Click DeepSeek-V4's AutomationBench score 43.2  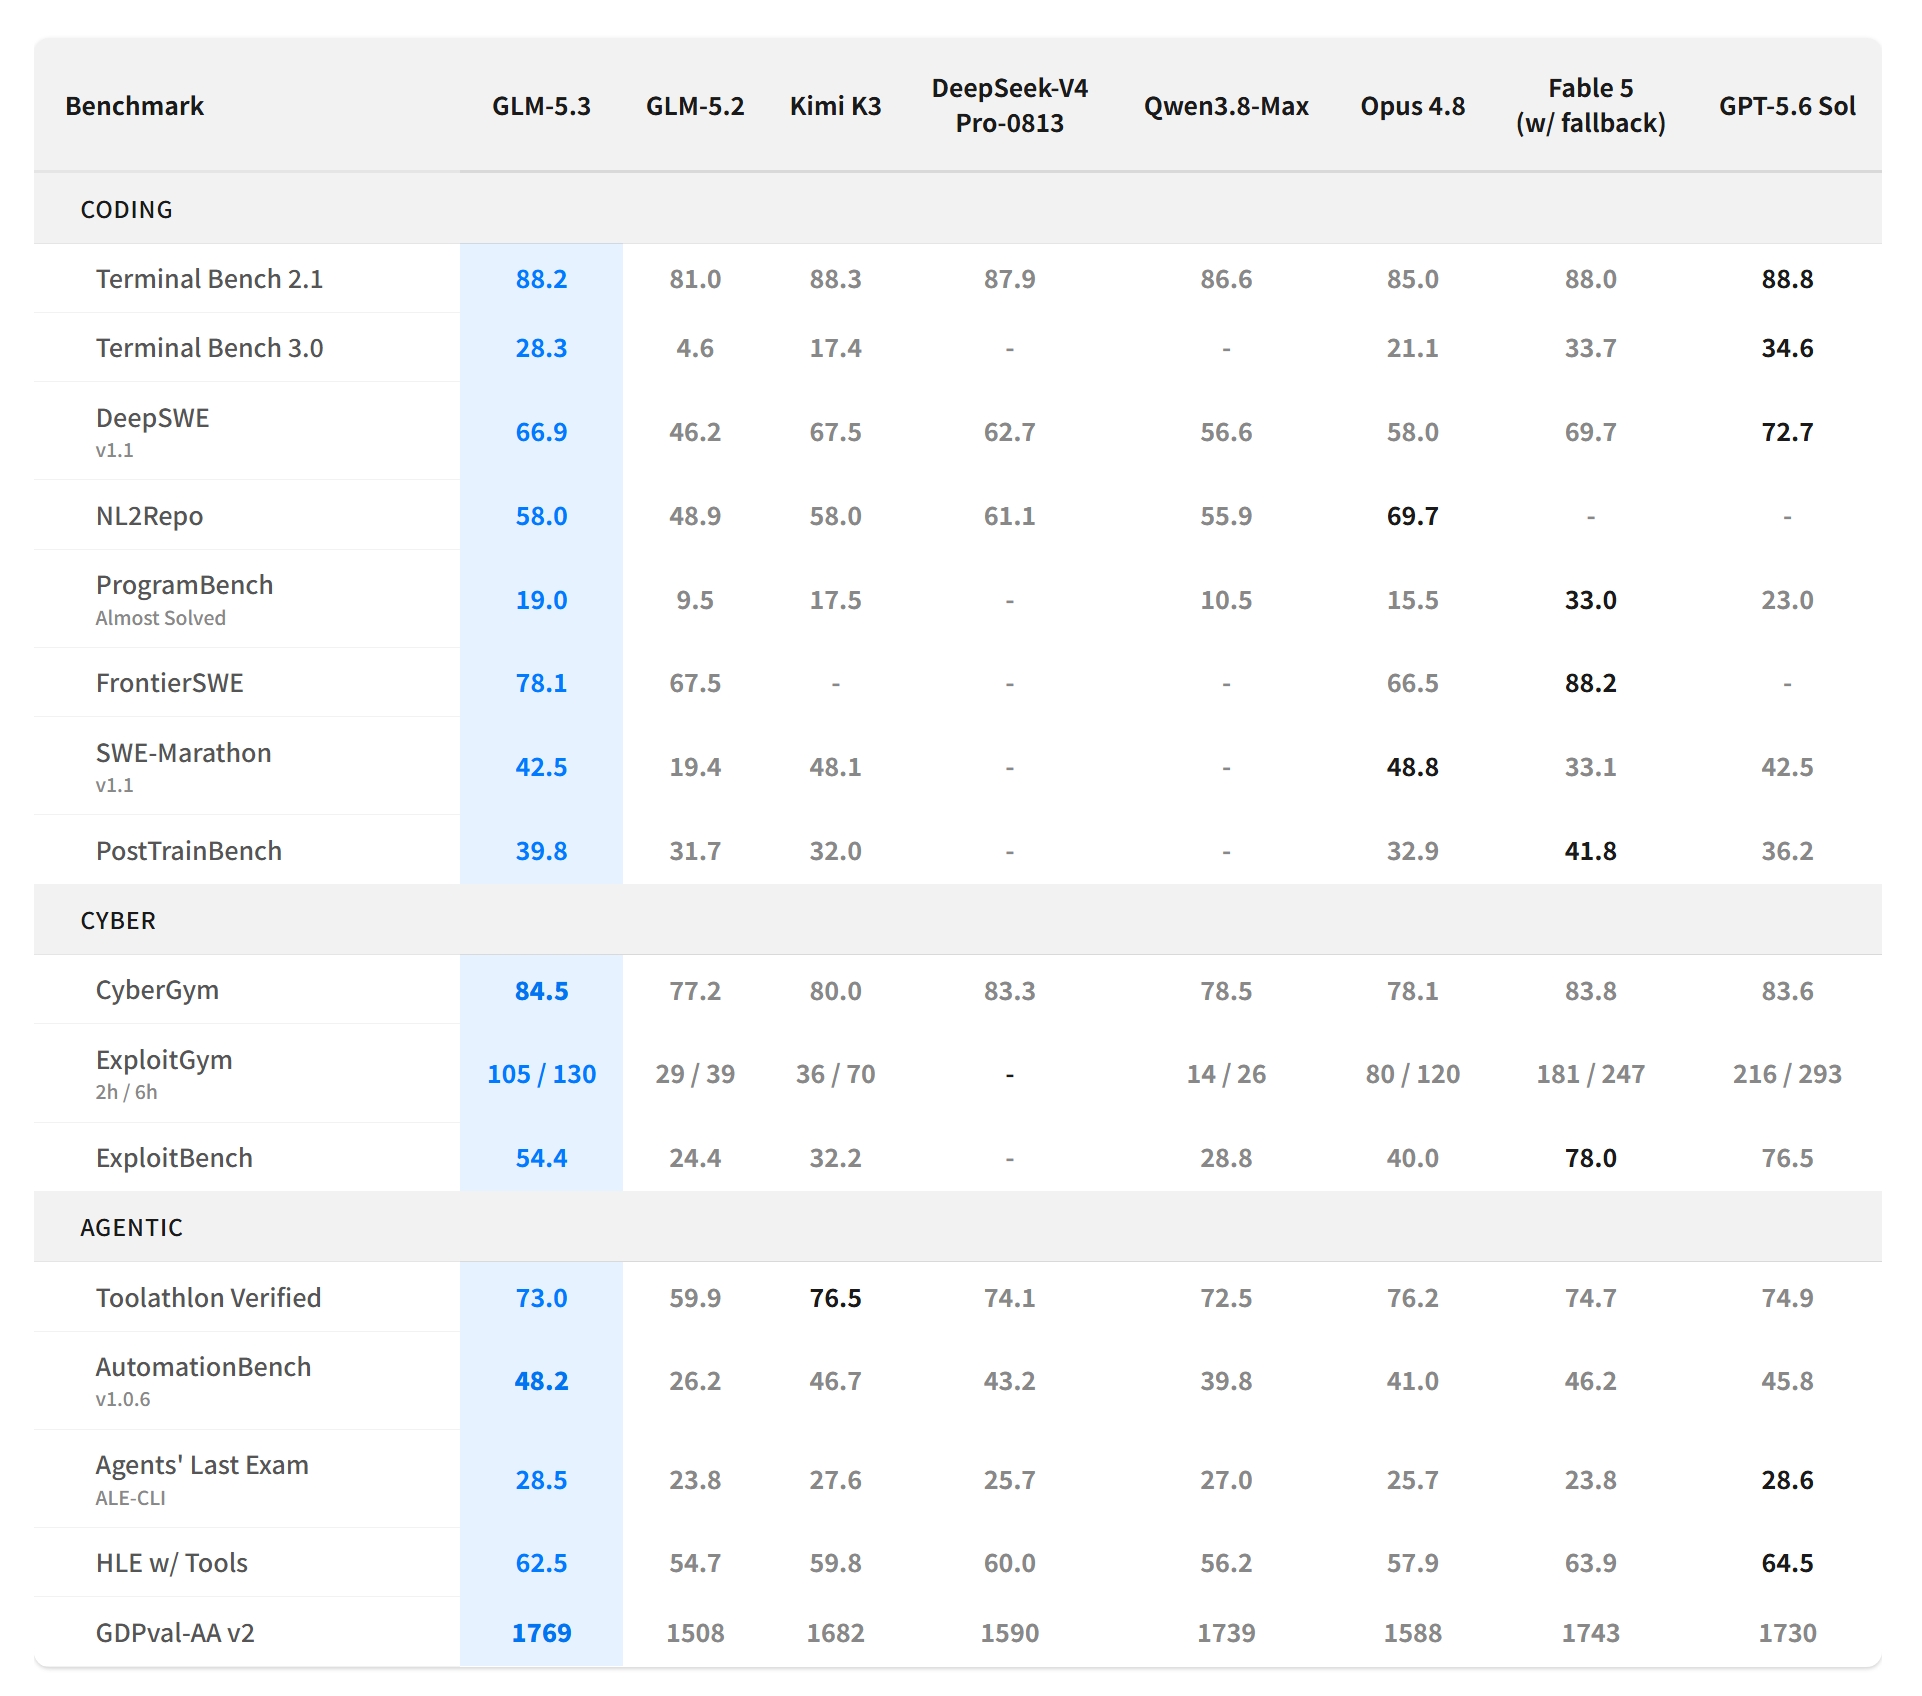pyautogui.click(x=1009, y=1381)
